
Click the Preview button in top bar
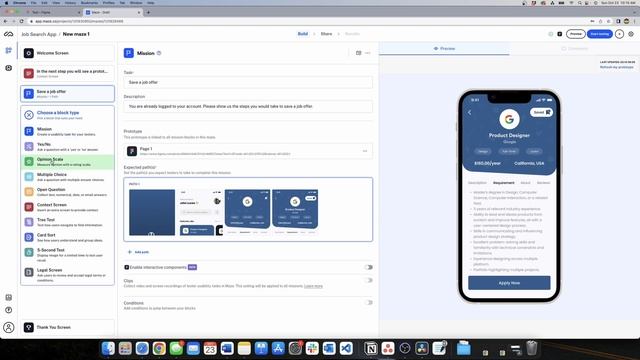coord(576,34)
